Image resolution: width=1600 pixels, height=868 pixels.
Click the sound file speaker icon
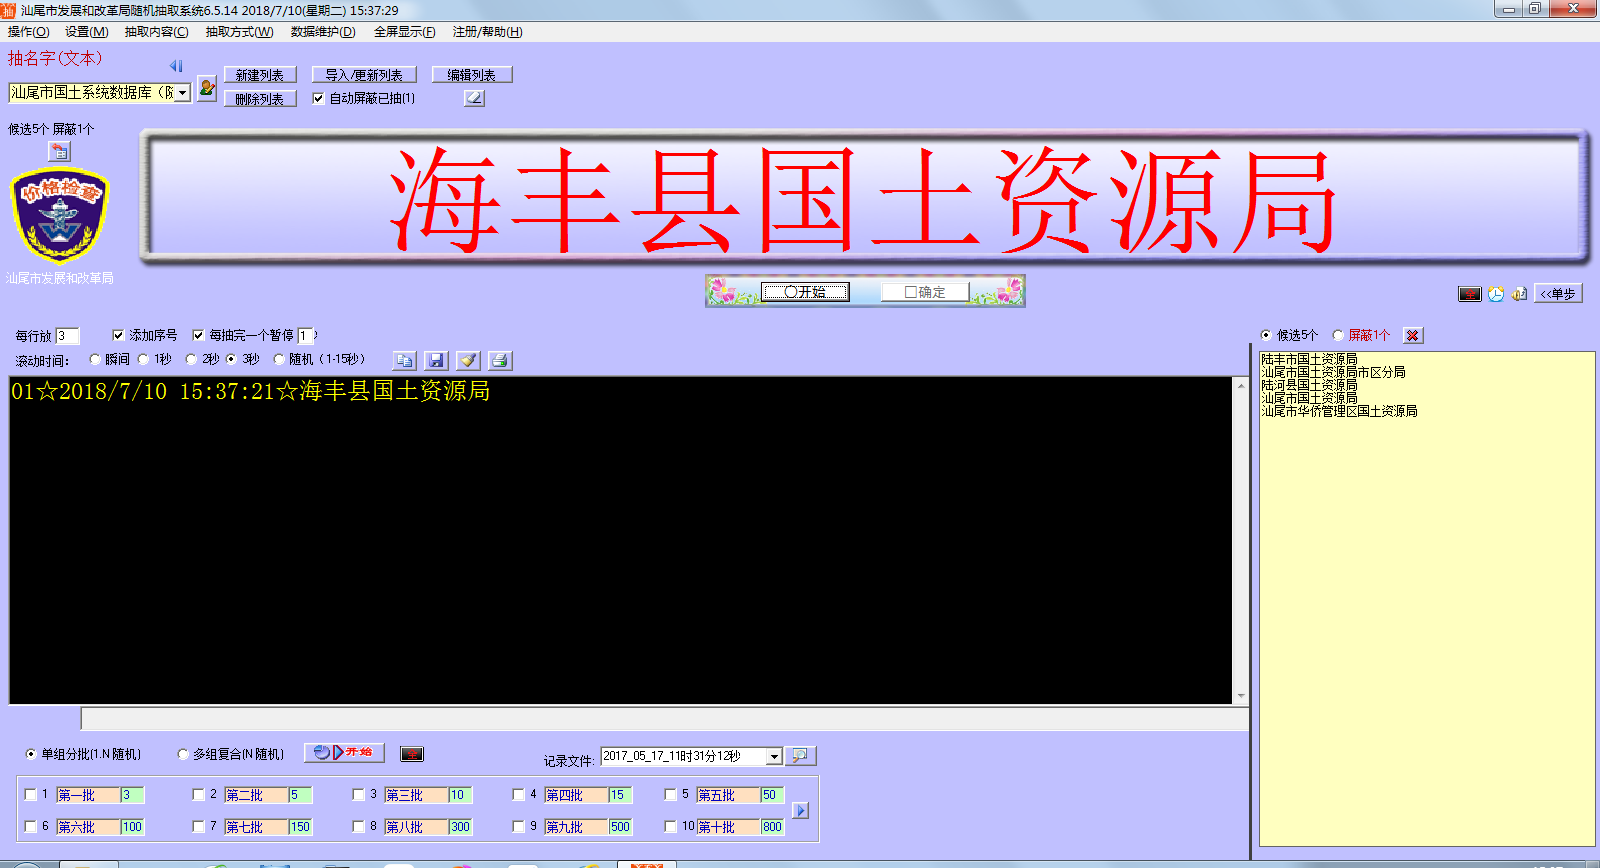[1519, 294]
